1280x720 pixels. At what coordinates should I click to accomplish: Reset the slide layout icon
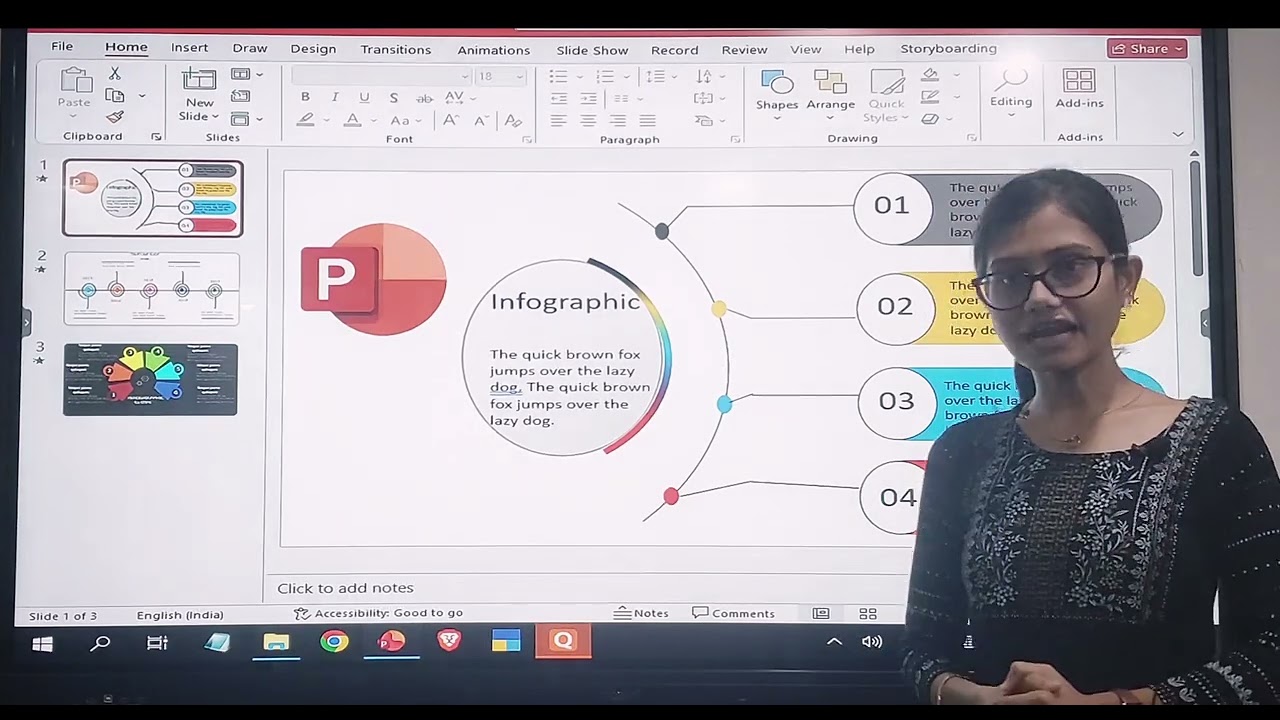[x=240, y=96]
